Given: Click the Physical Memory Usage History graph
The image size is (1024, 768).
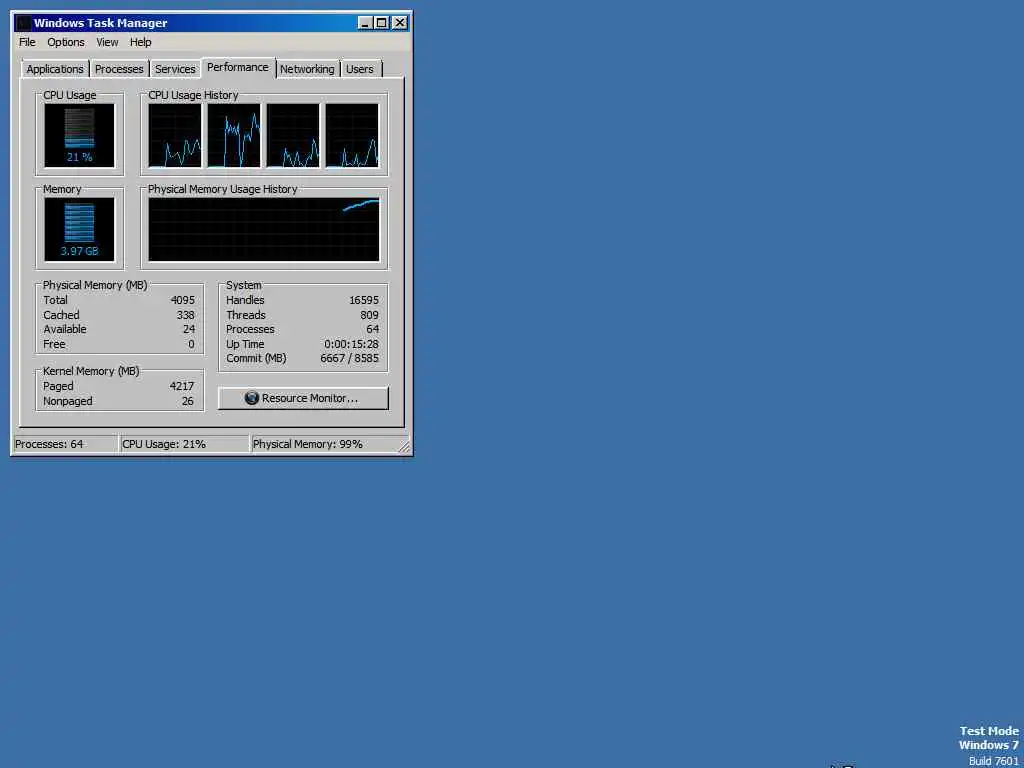Looking at the screenshot, I should tap(264, 230).
